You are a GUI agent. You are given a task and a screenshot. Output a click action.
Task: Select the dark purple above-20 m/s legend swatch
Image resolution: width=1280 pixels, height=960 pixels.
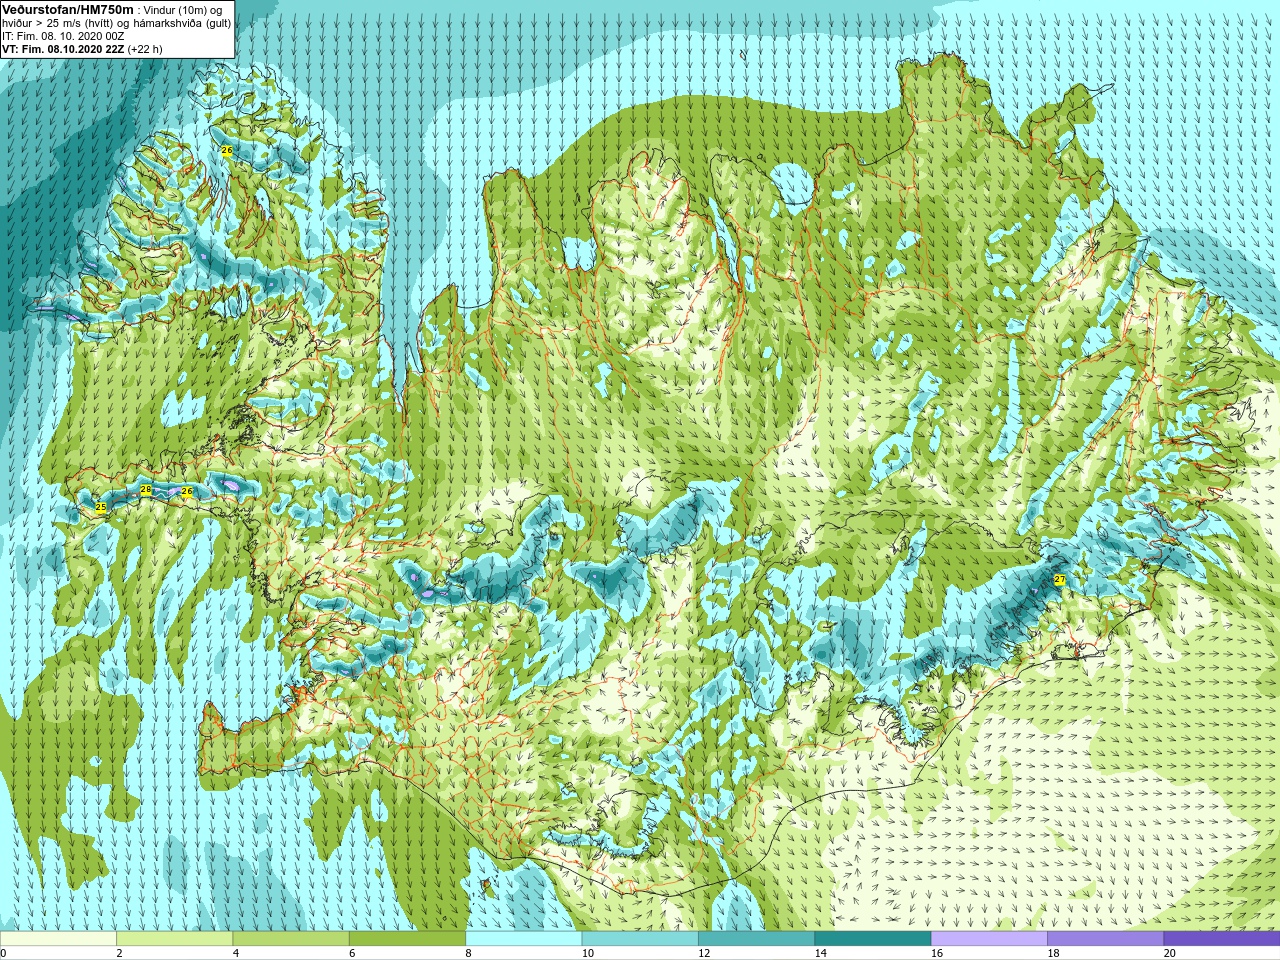point(1222,939)
